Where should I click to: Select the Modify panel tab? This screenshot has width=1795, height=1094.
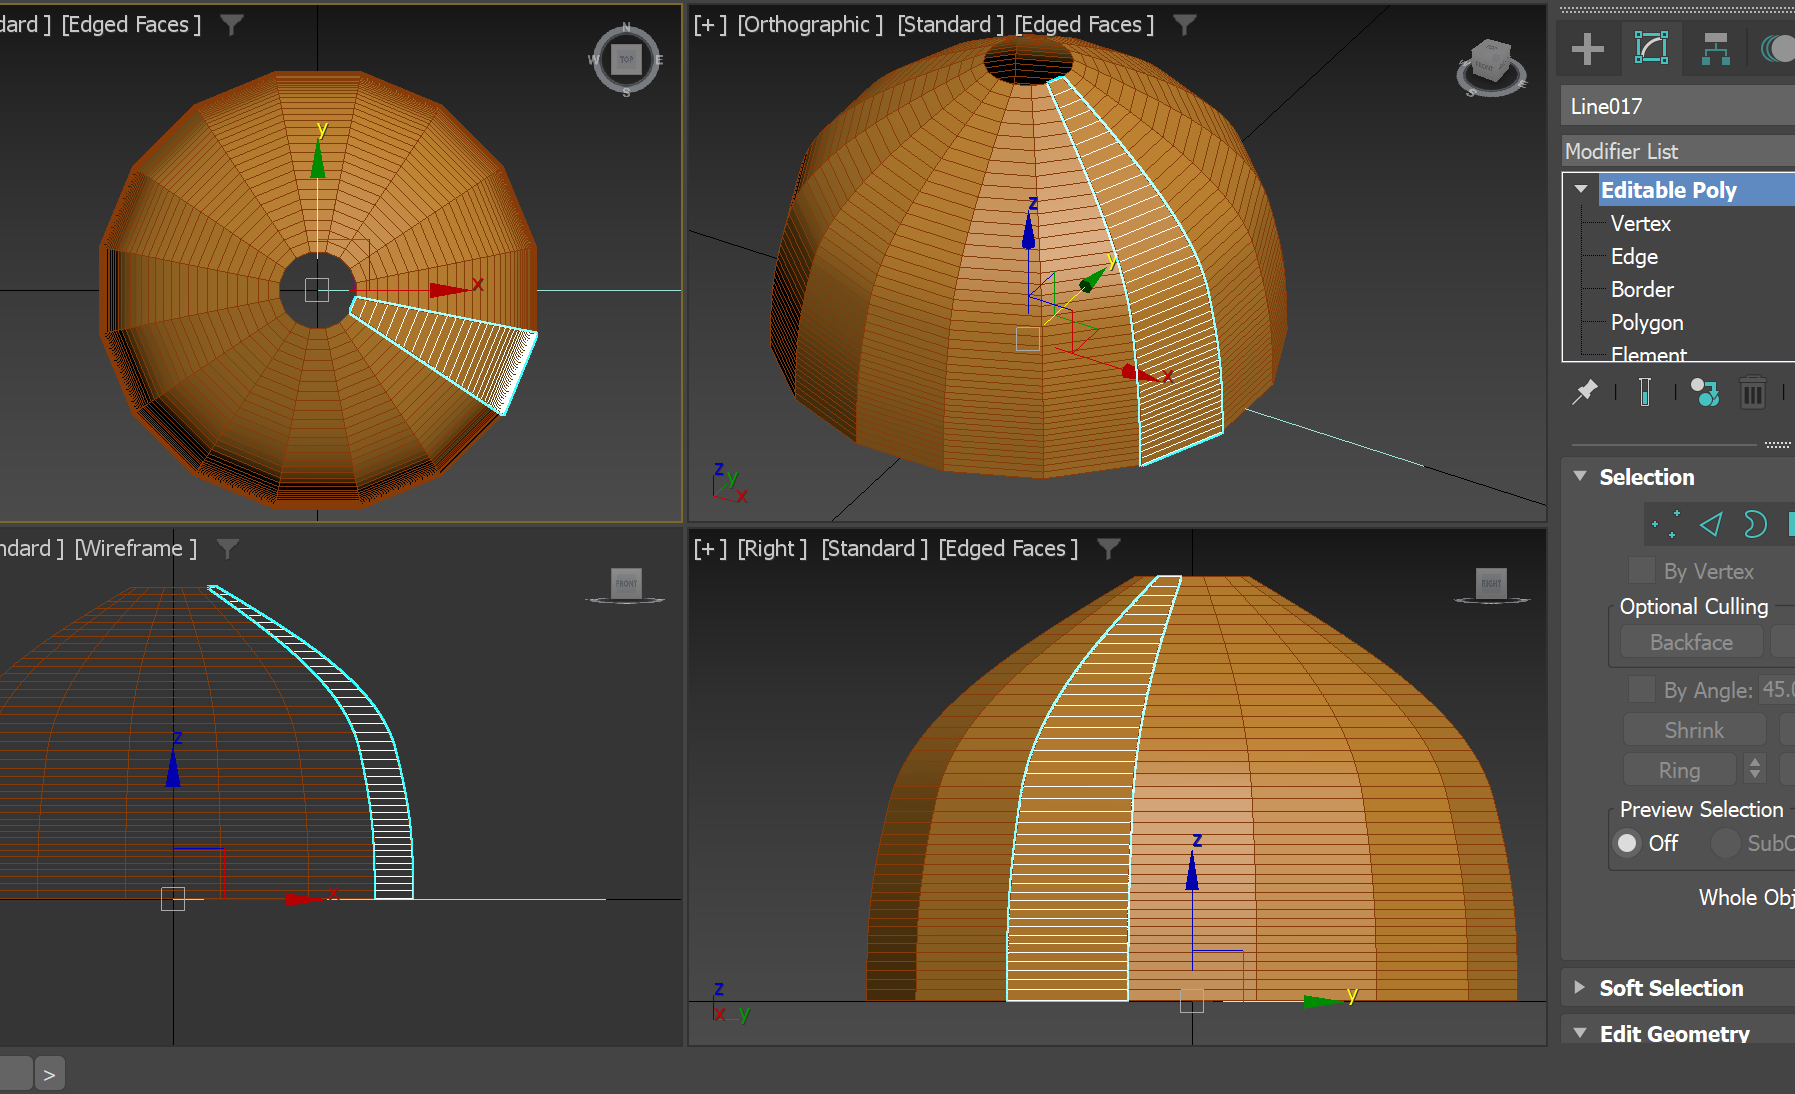(1650, 48)
